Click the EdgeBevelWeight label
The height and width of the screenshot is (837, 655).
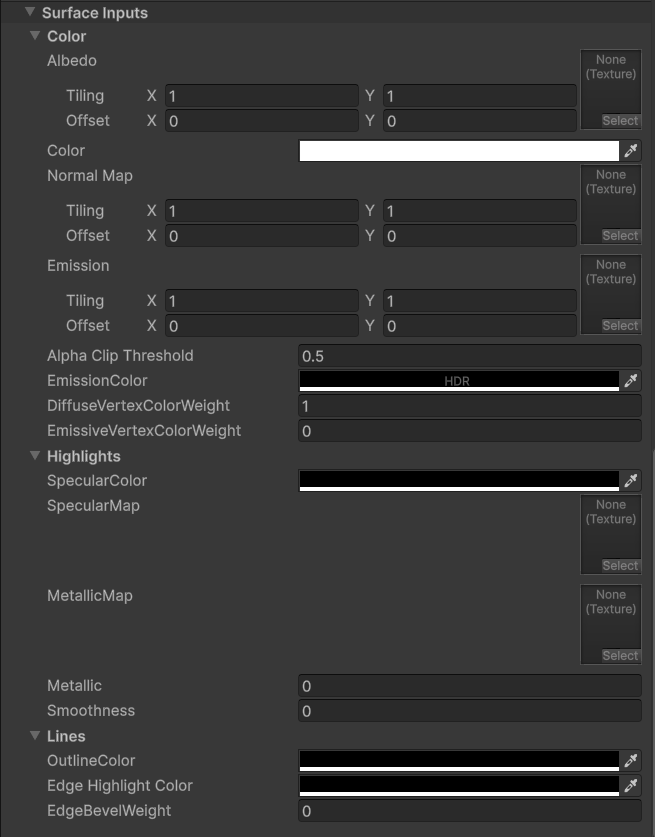point(109,811)
